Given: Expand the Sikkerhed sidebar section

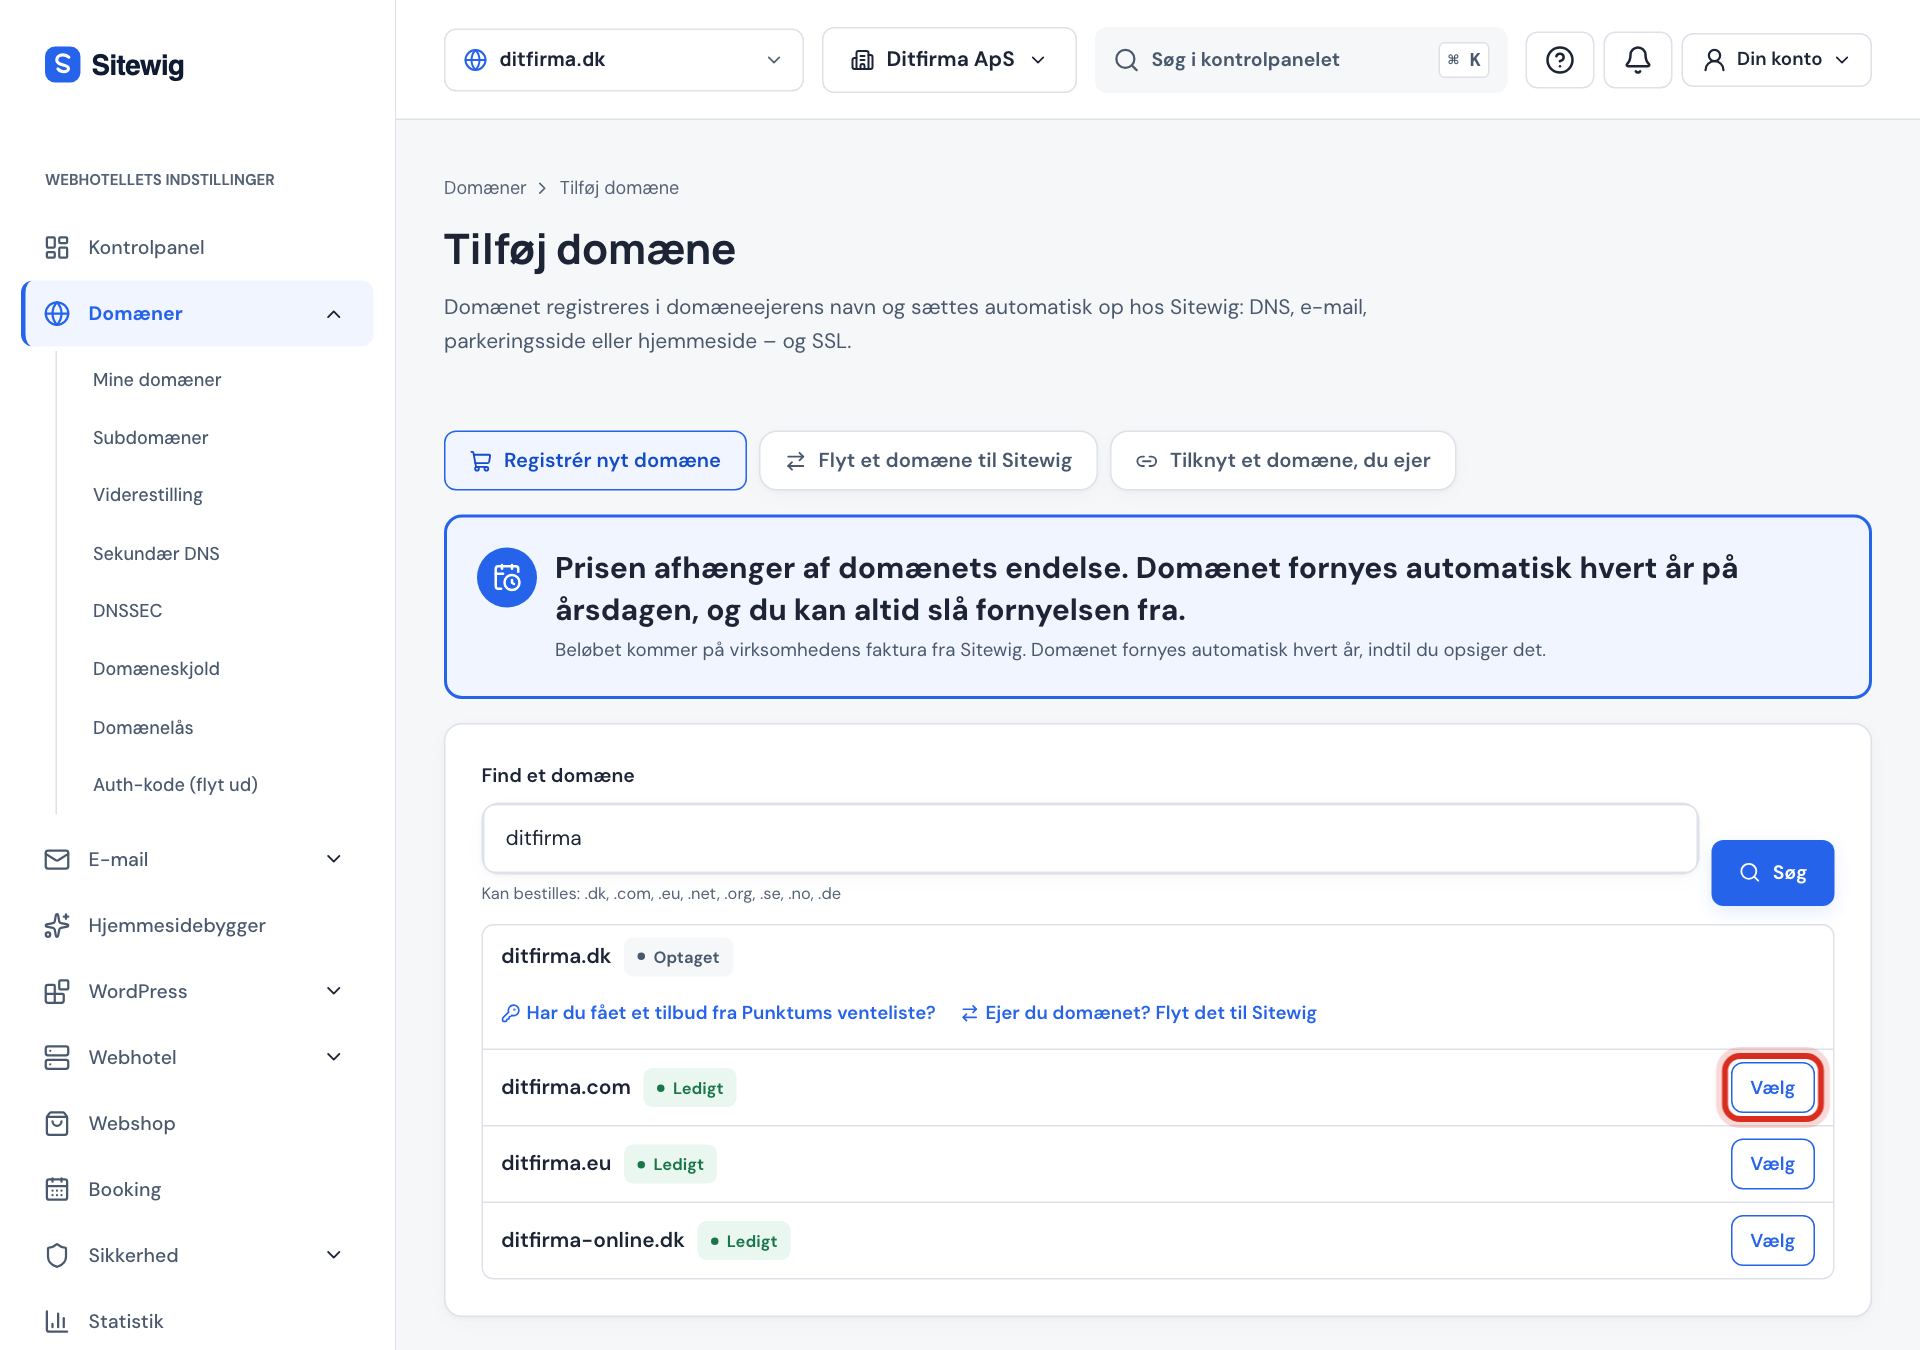Looking at the screenshot, I should coord(334,1255).
